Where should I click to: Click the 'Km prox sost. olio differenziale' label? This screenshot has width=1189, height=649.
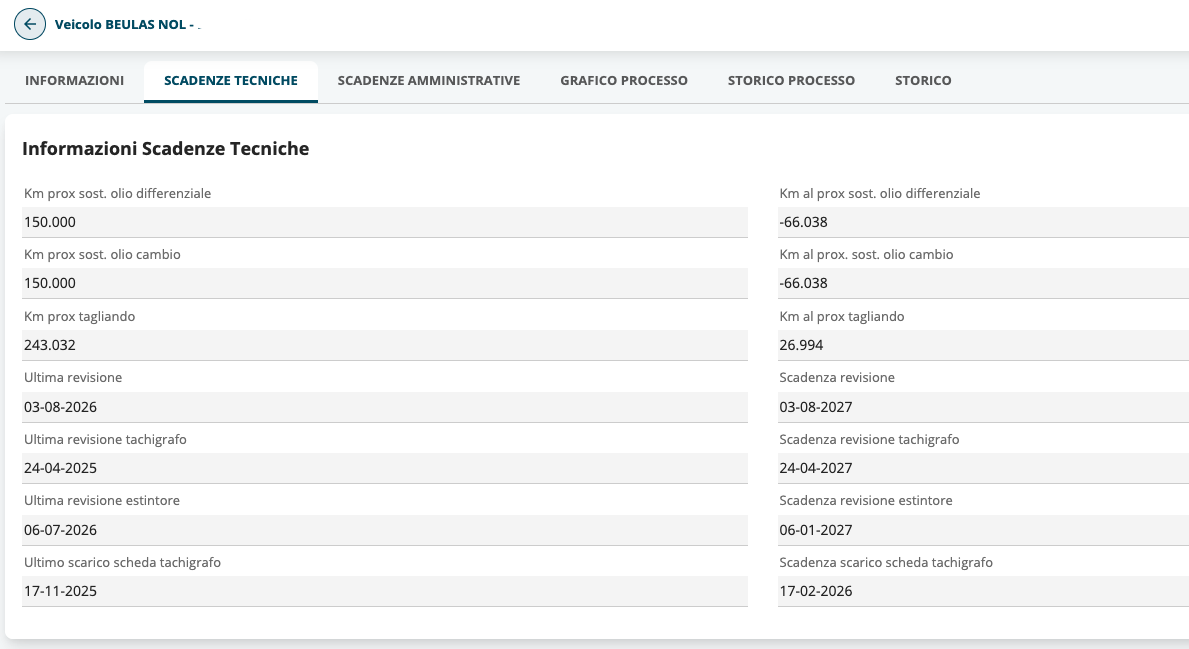pos(118,193)
